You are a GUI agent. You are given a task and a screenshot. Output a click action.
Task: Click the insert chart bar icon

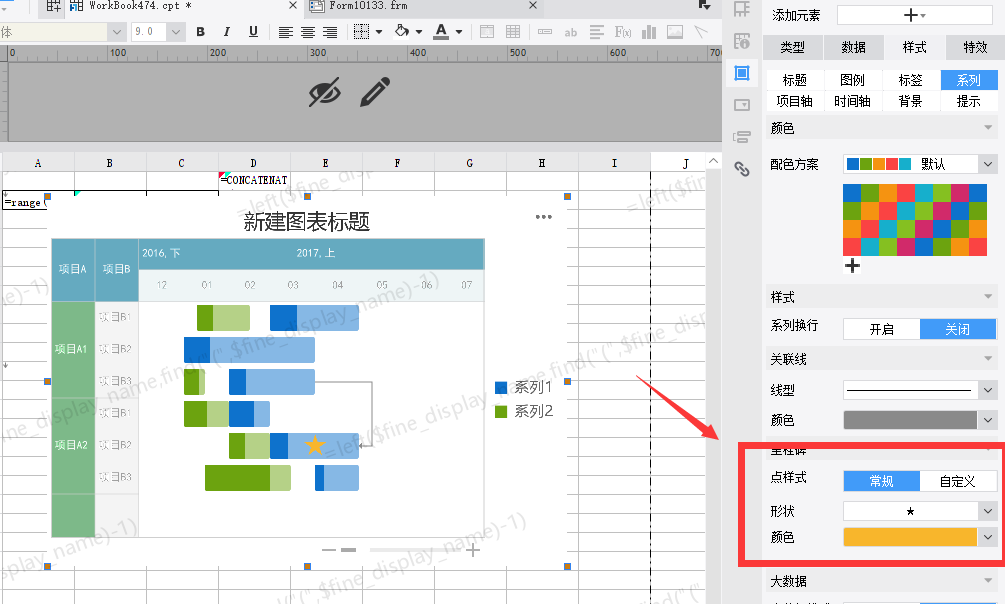click(x=649, y=31)
